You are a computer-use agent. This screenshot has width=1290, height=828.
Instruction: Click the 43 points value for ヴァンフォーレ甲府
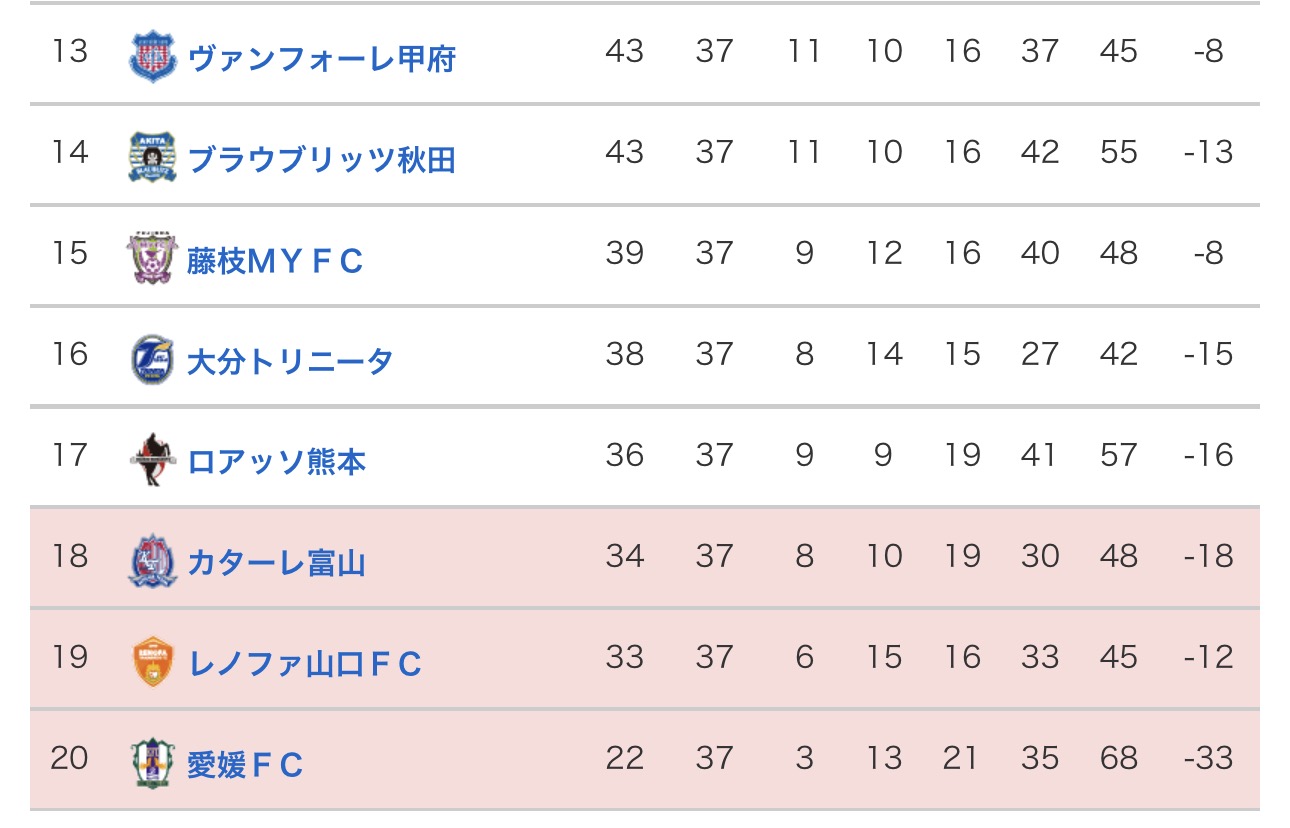click(x=624, y=51)
